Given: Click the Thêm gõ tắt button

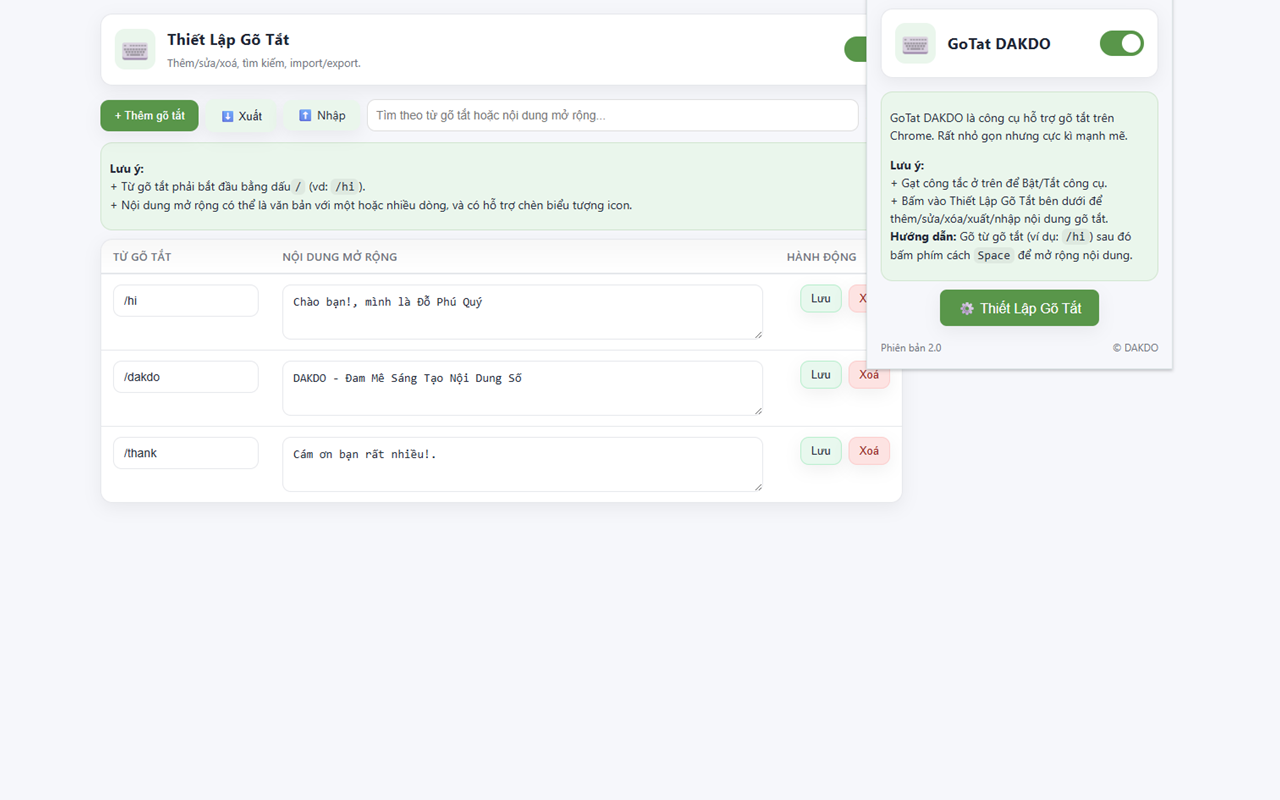Looking at the screenshot, I should (x=149, y=115).
